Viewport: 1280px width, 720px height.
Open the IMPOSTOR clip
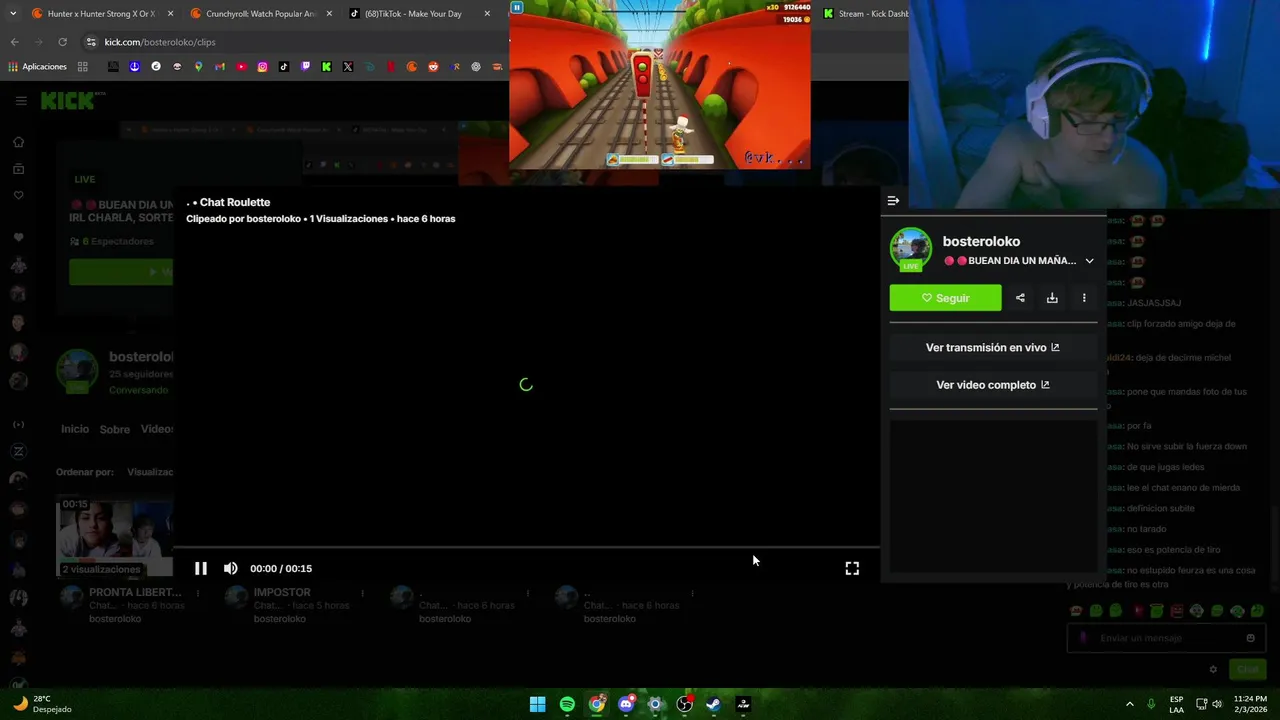[282, 592]
